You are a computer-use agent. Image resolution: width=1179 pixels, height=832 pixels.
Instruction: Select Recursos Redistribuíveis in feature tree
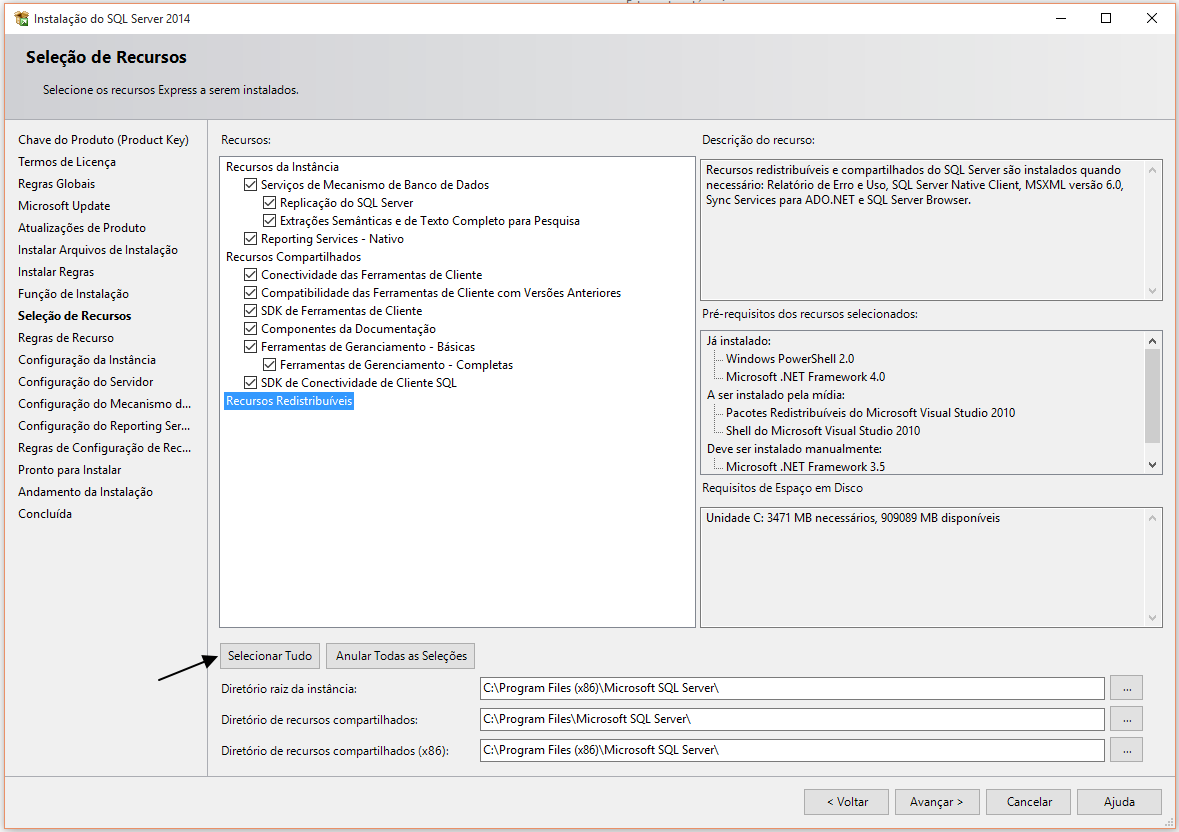pyautogui.click(x=289, y=401)
